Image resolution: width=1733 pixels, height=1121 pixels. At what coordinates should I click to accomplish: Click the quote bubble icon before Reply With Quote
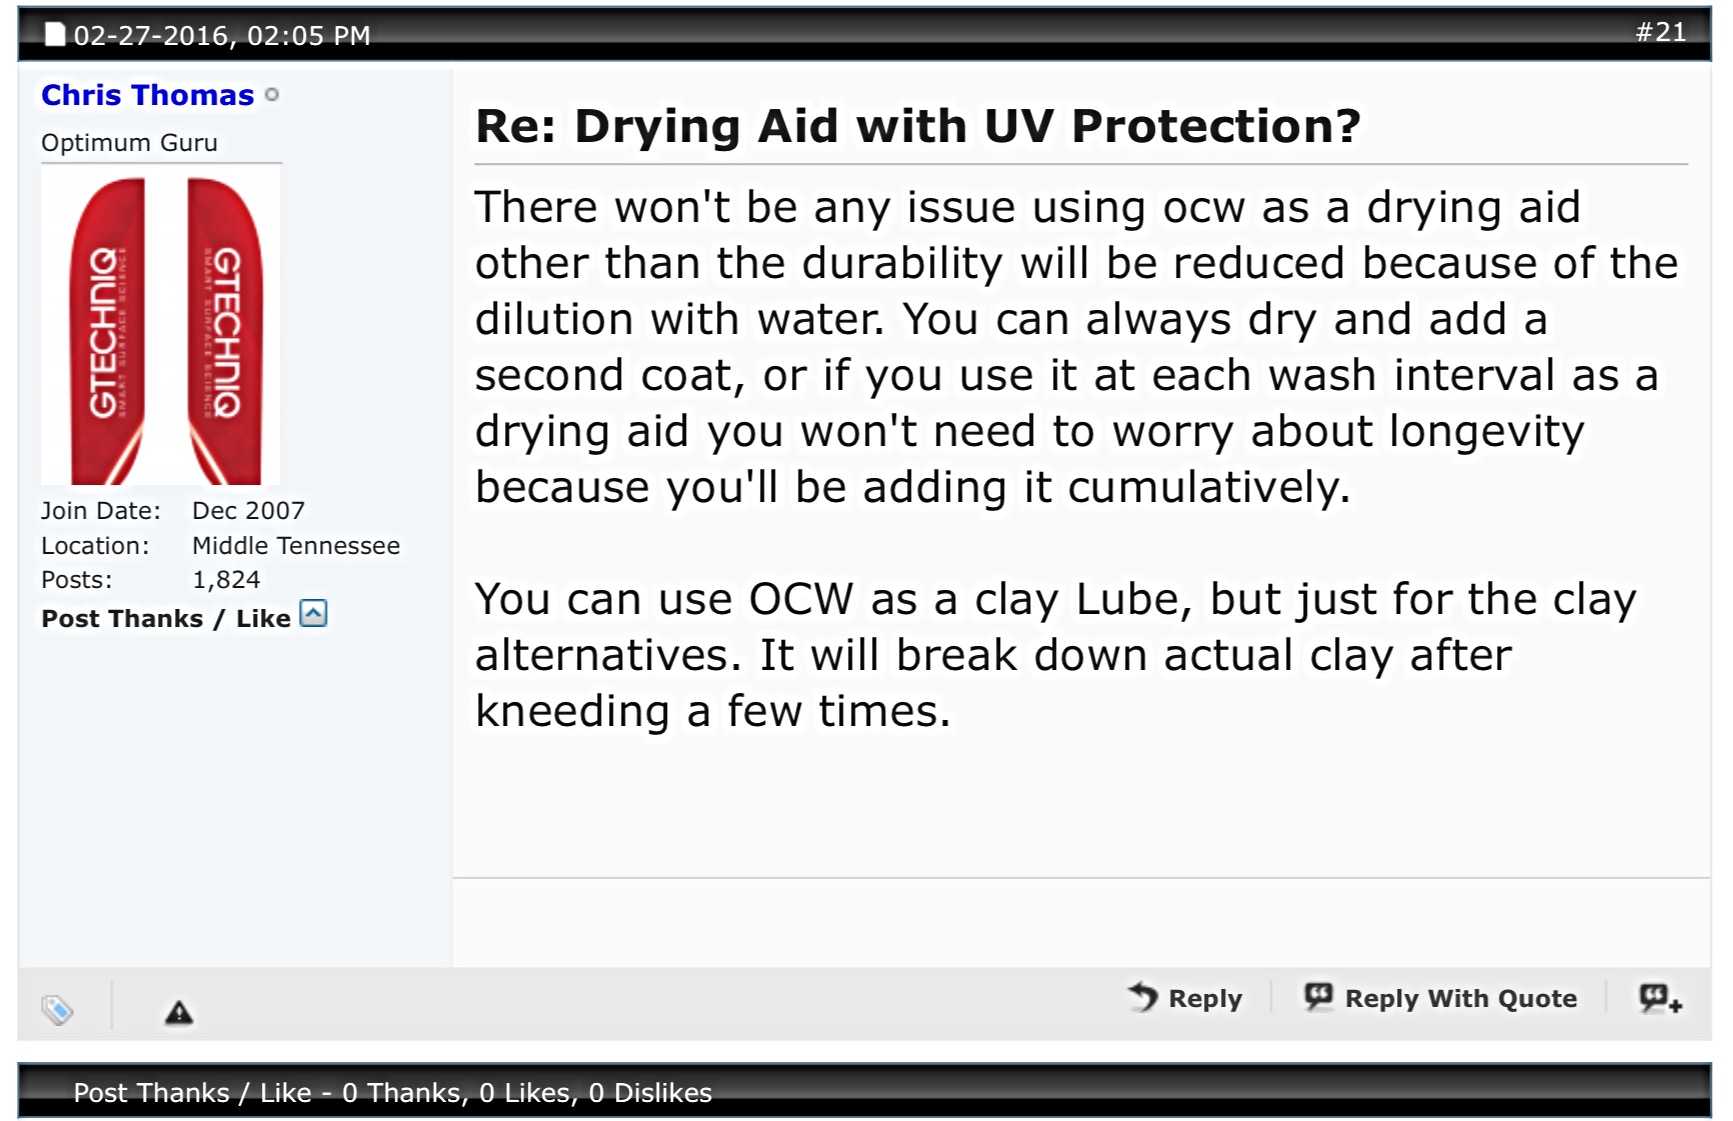pyautogui.click(x=1319, y=996)
